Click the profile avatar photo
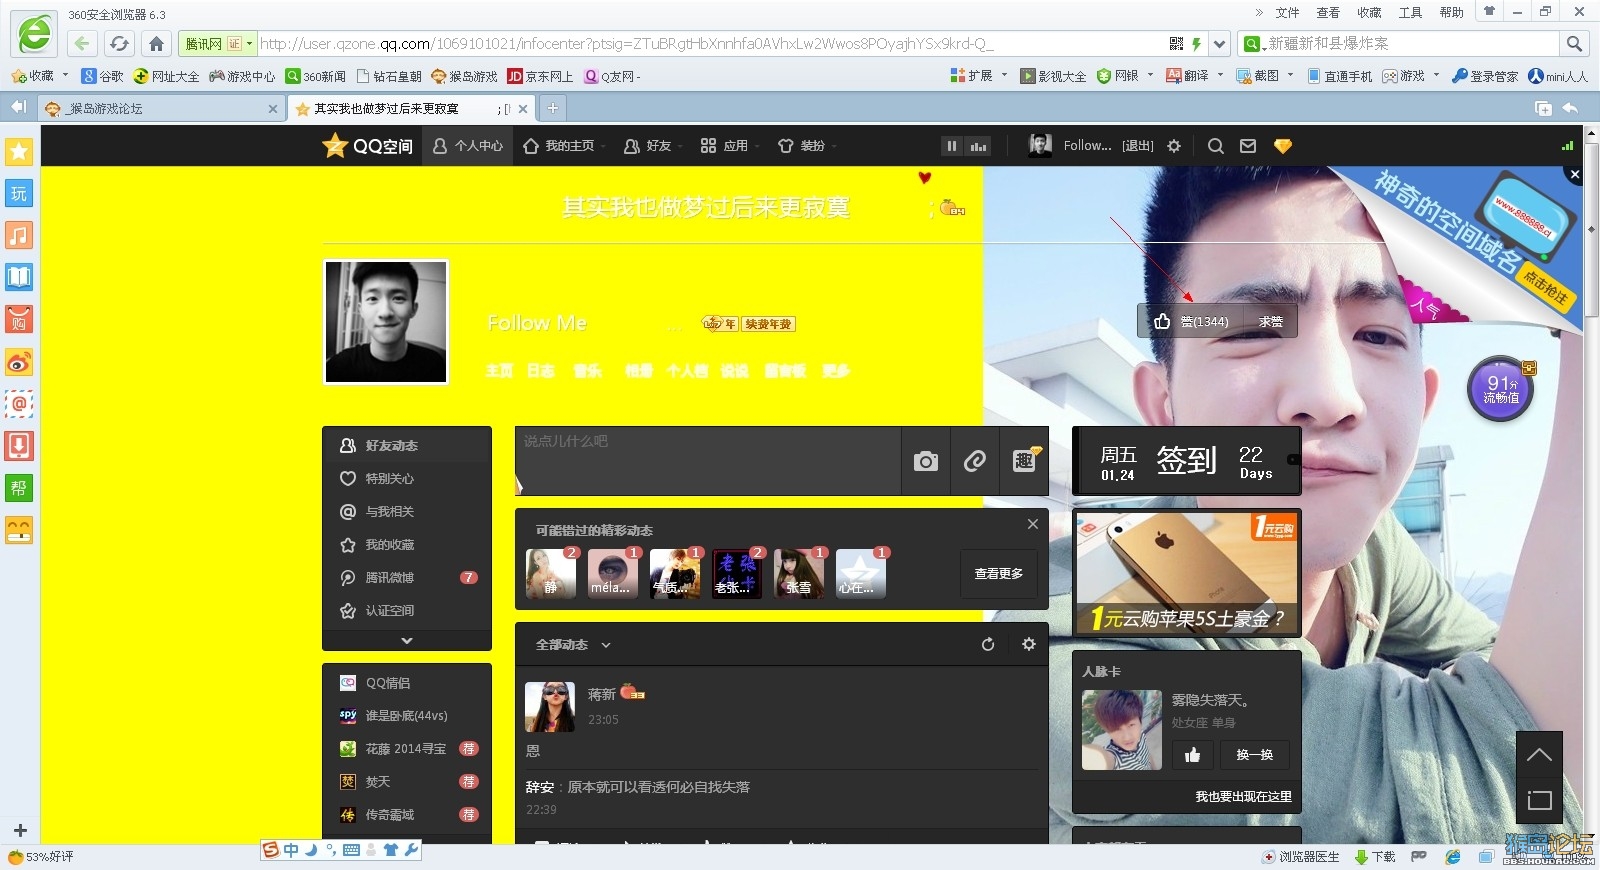The height and width of the screenshot is (870, 1600). click(386, 322)
